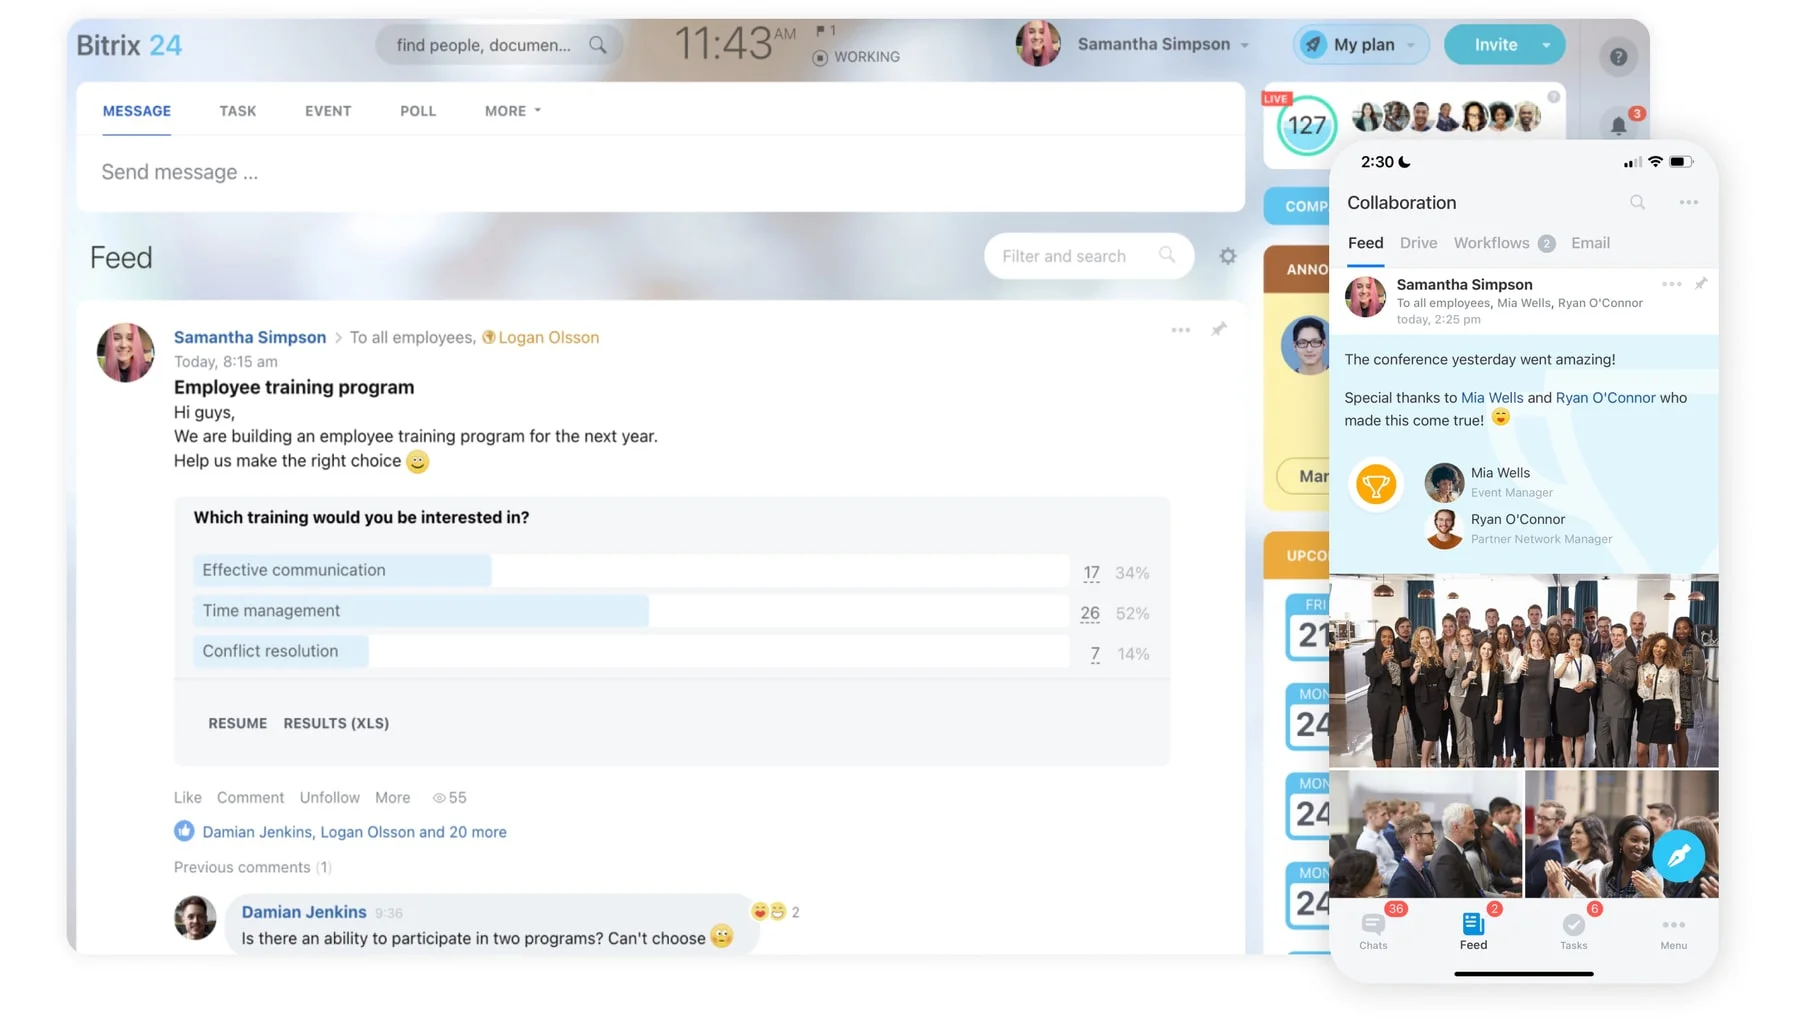The height and width of the screenshot is (1019, 1800).
Task: Like the Employee training program post
Action: [x=186, y=797]
